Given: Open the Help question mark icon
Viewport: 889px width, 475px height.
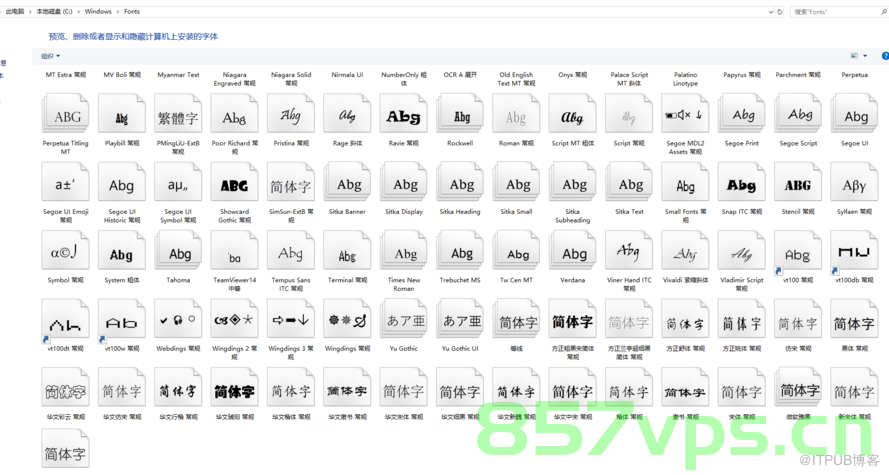Looking at the screenshot, I should (885, 56).
